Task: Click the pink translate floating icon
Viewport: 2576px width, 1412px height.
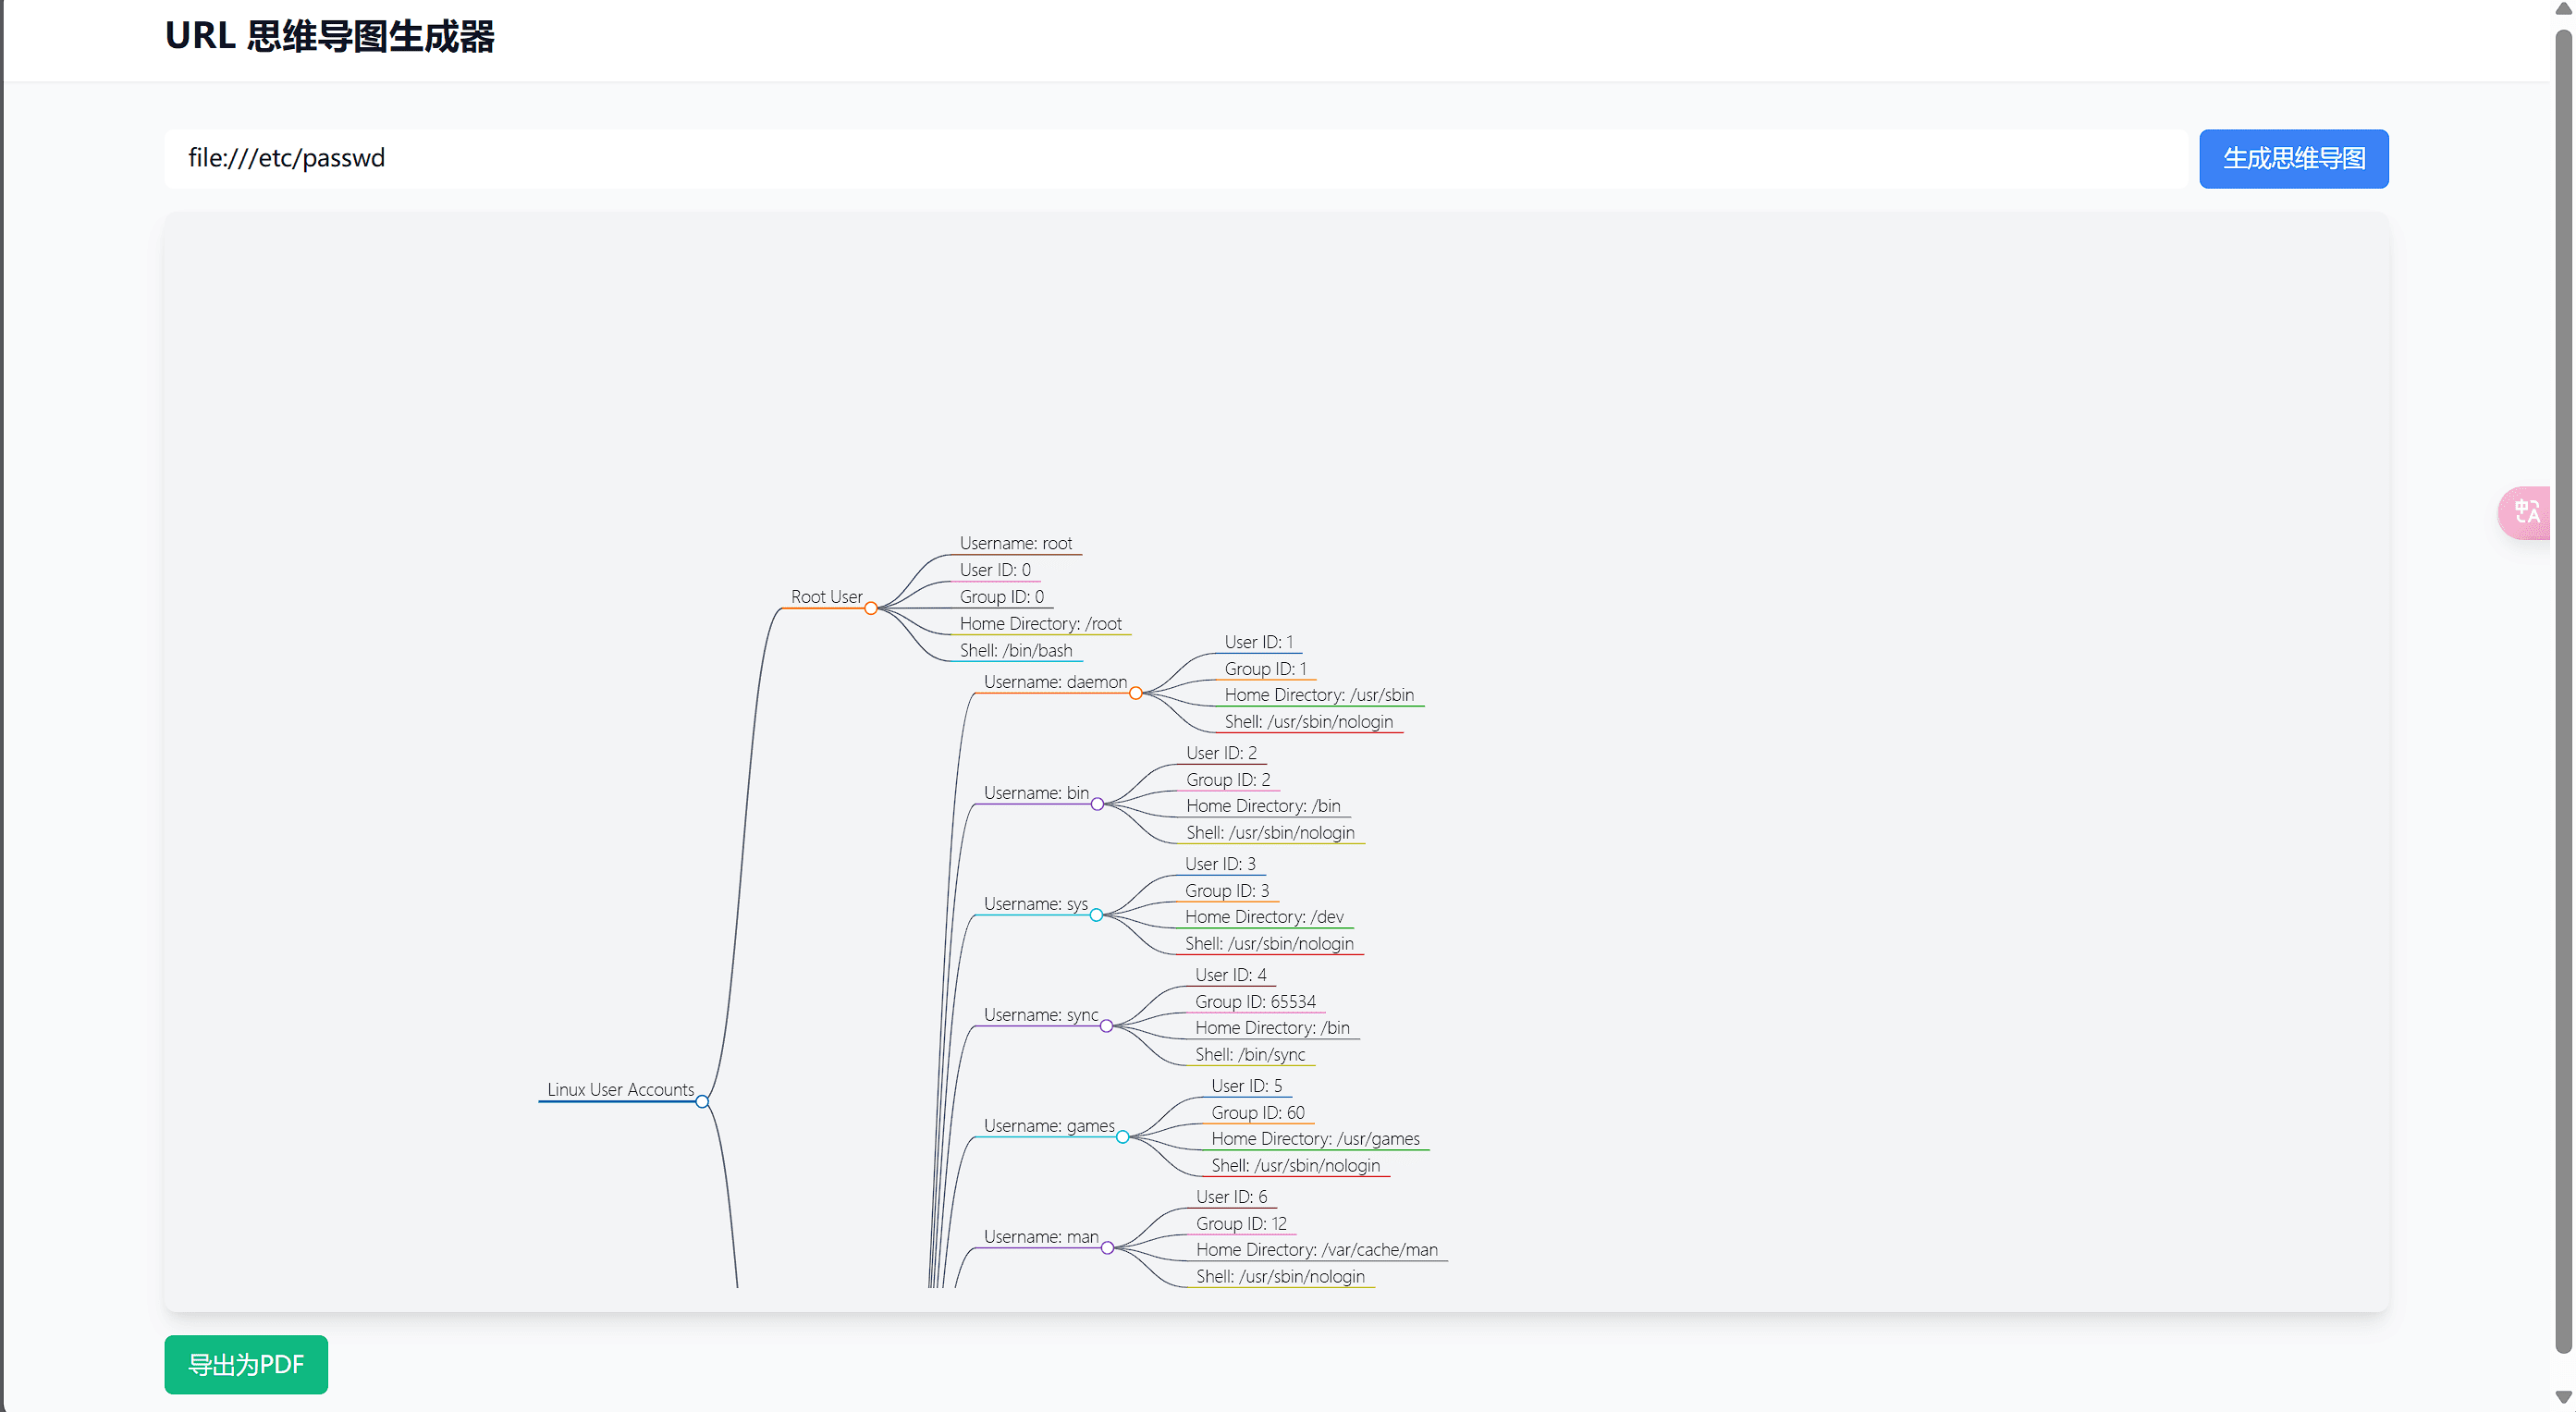Action: [2526, 512]
